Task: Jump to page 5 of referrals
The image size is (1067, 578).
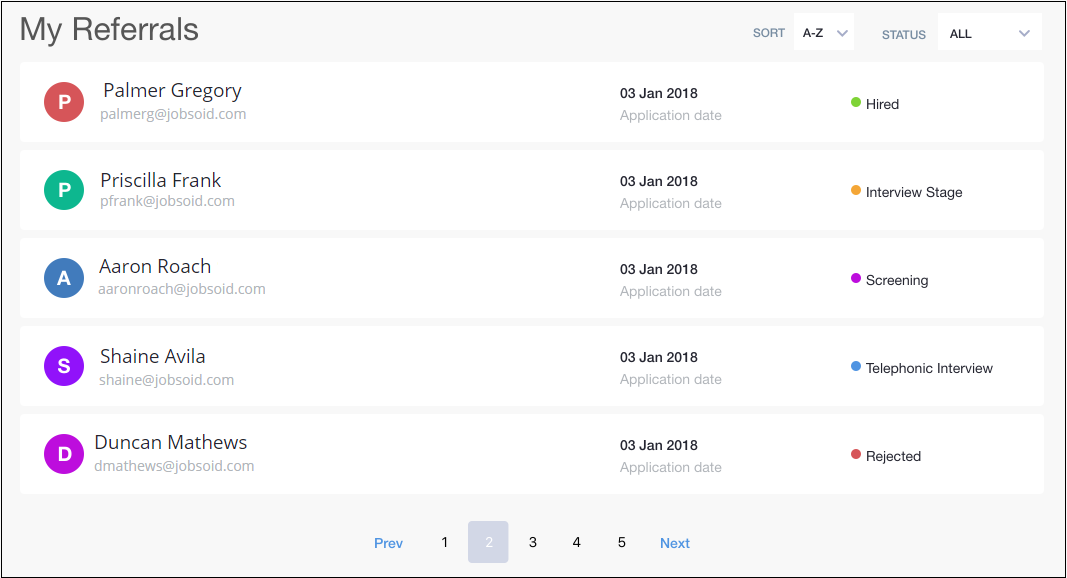Action: click(622, 542)
